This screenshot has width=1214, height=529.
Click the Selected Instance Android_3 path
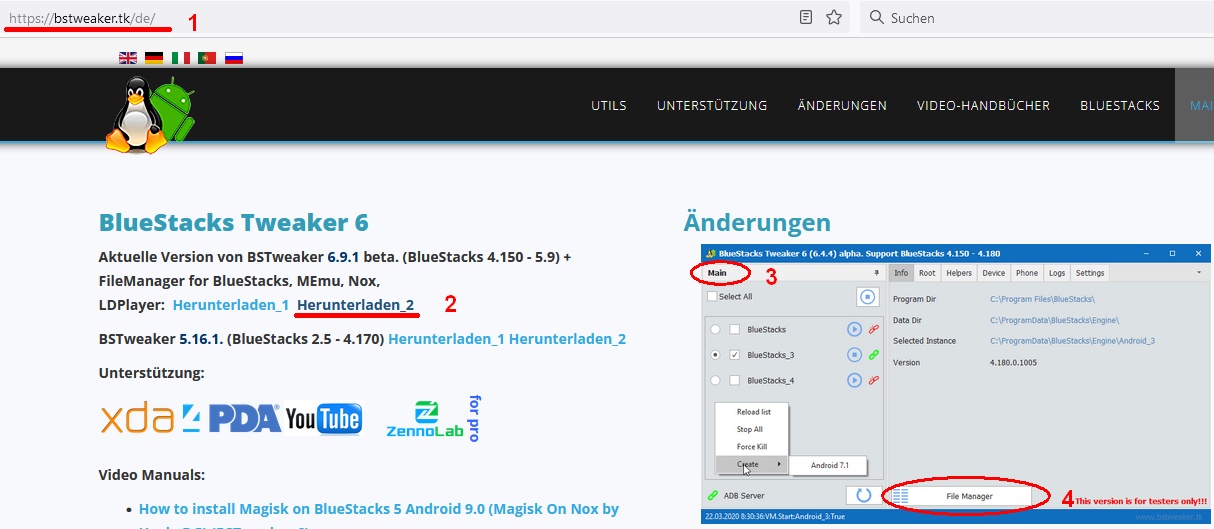1072,341
